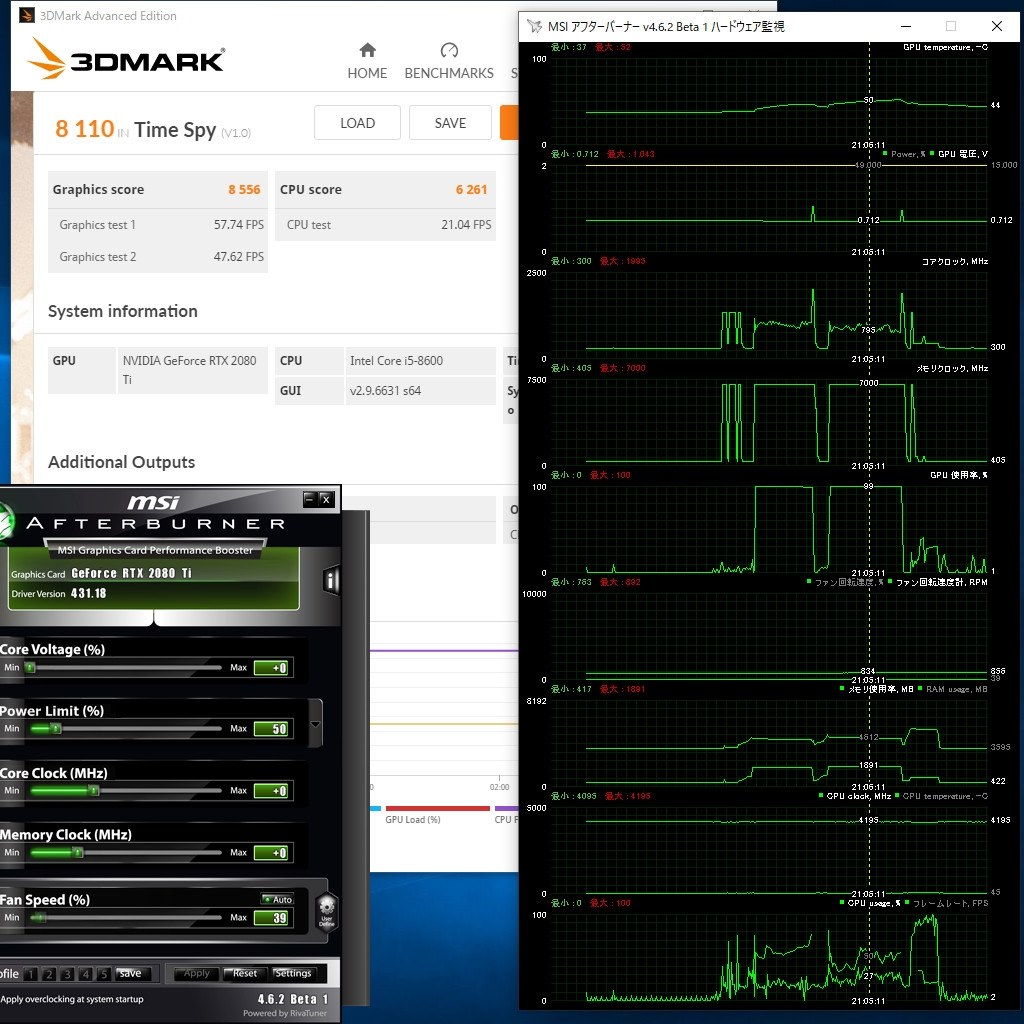Click the Intel Core i5-8600 cell
The image size is (1024, 1024).
coord(420,360)
